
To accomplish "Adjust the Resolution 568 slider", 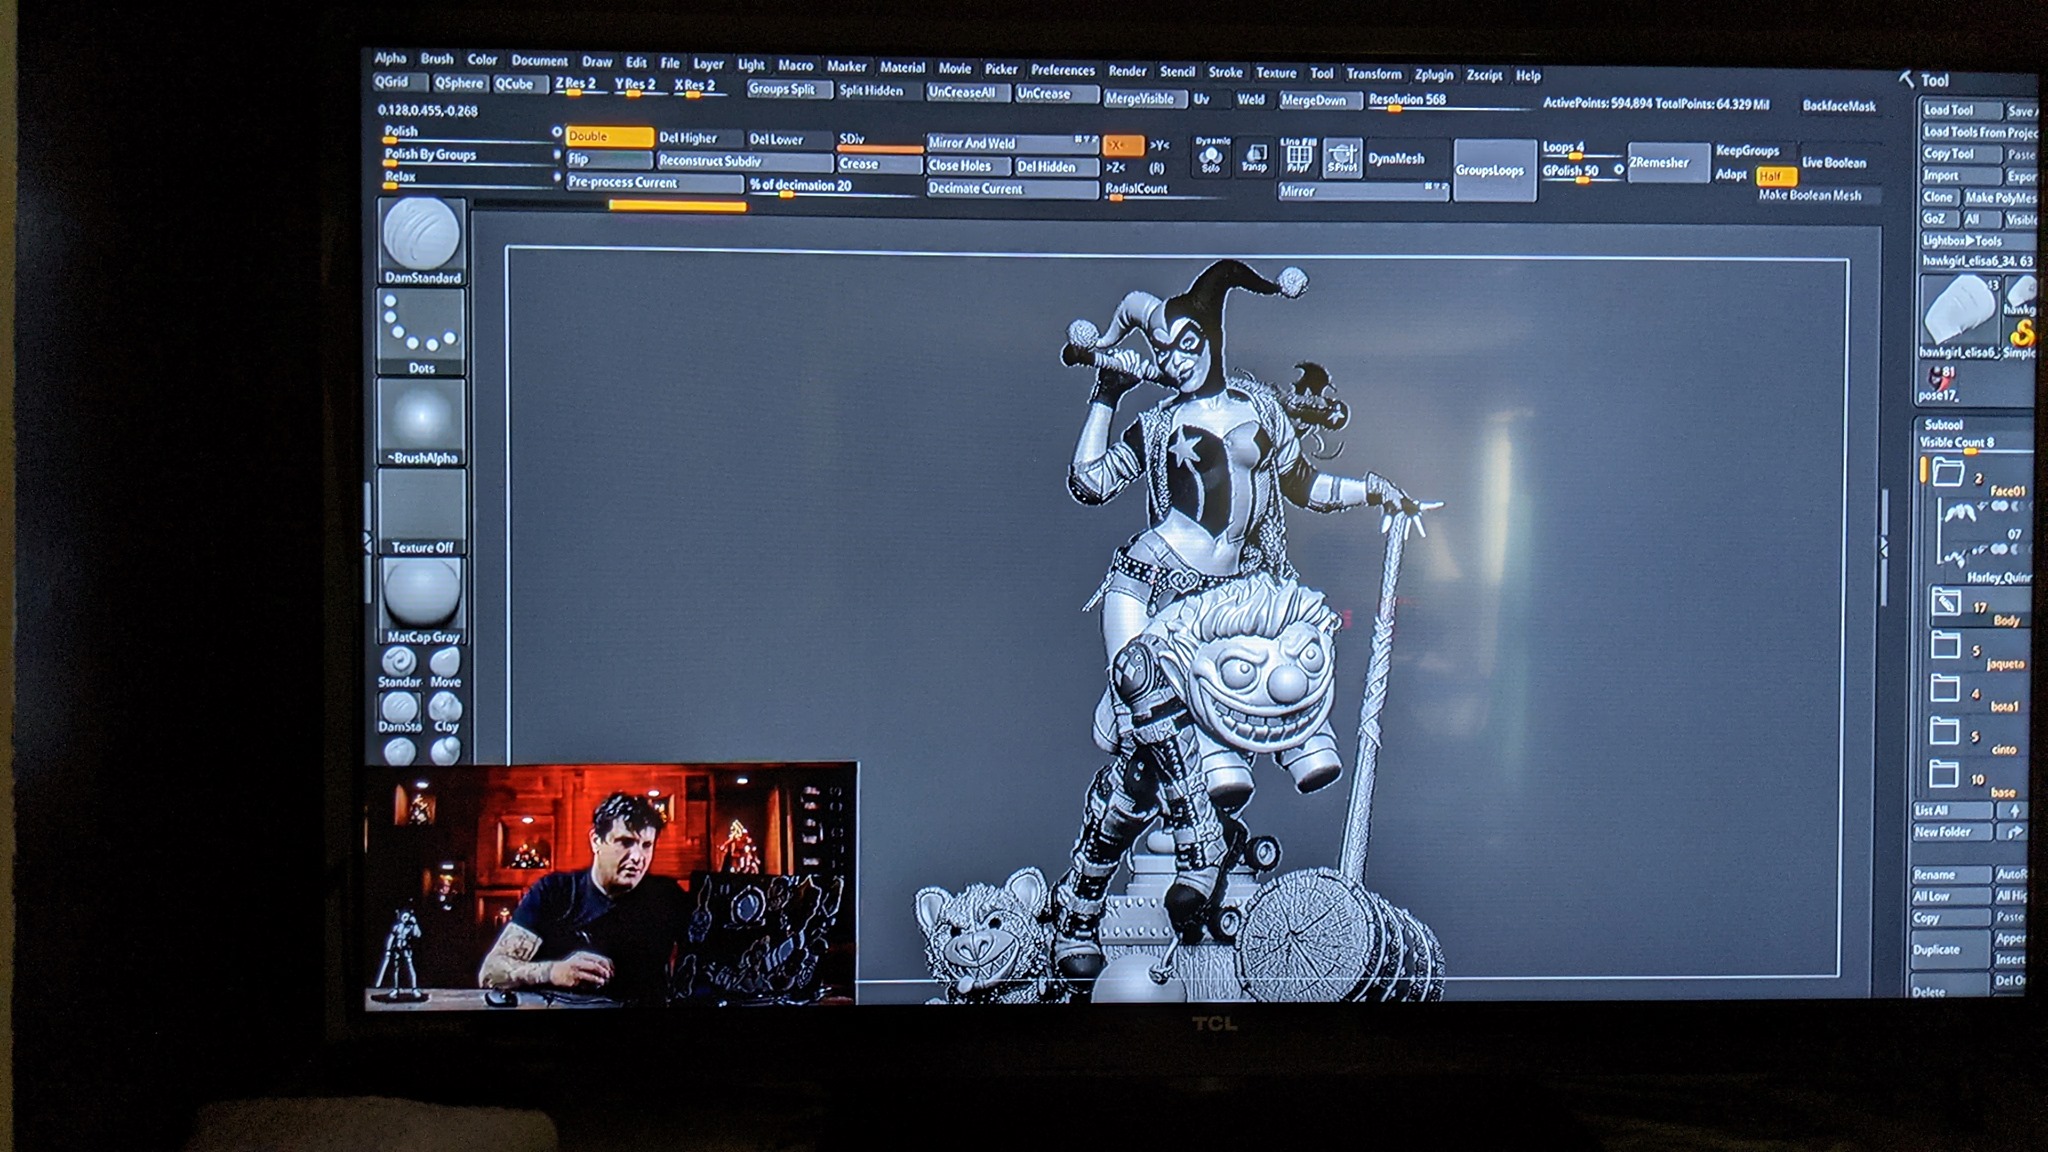I will [1448, 100].
